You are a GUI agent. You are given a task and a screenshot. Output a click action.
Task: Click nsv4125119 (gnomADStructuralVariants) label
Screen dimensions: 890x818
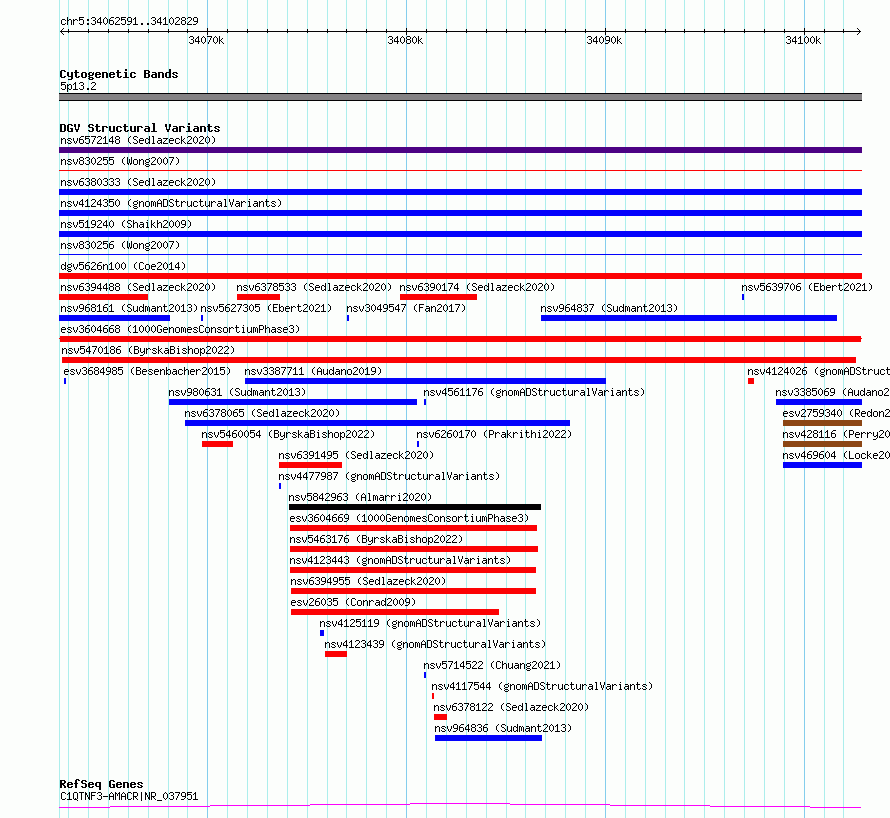tap(430, 623)
